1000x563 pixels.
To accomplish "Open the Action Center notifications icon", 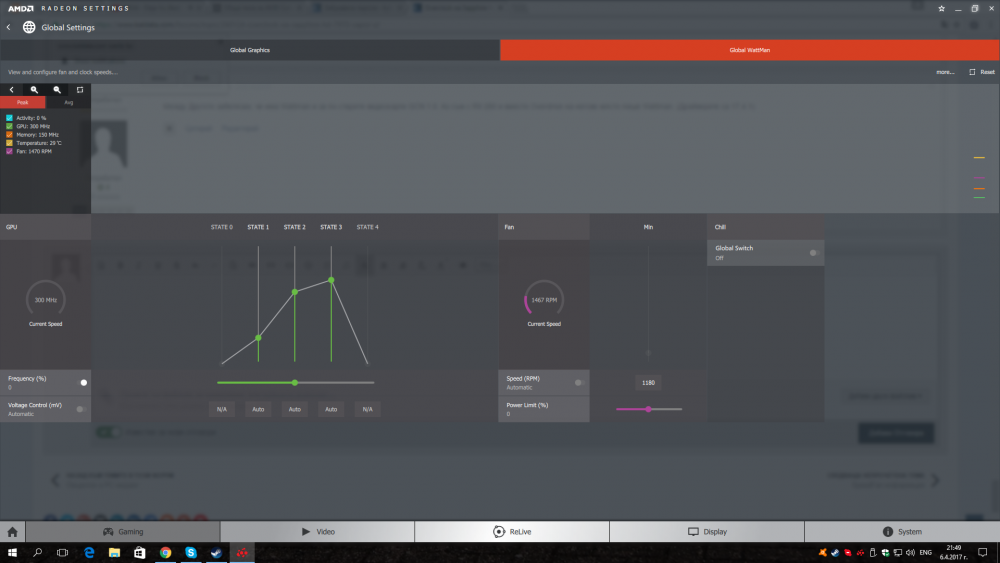I will (x=982, y=552).
